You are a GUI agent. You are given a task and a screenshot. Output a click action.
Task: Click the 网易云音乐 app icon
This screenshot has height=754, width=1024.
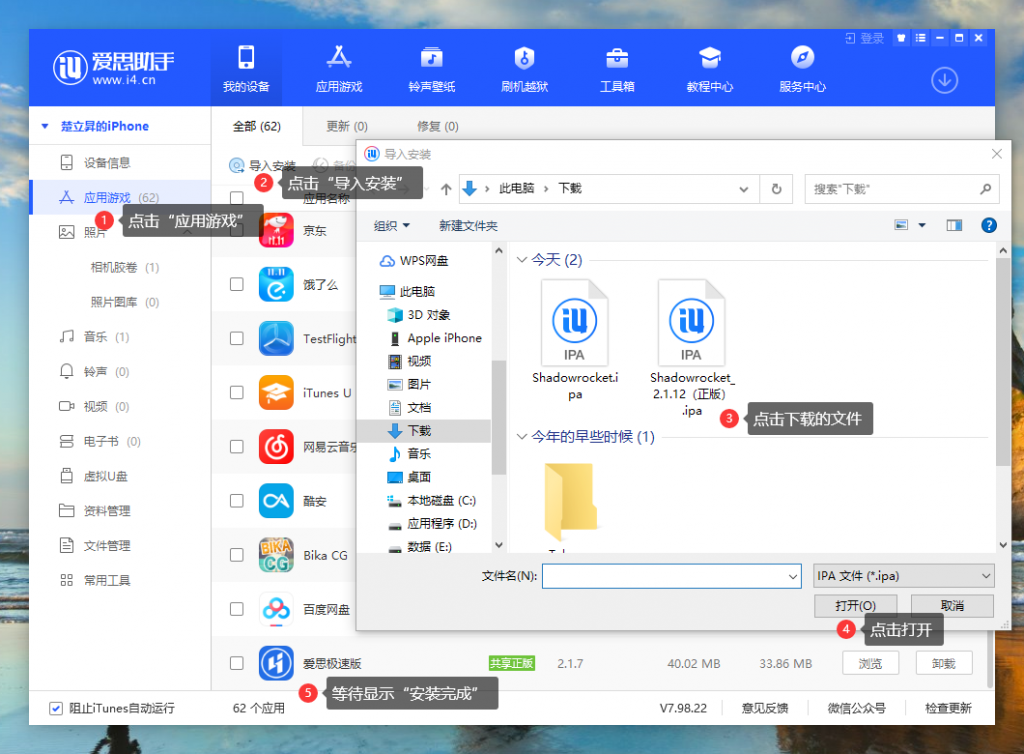click(x=276, y=447)
